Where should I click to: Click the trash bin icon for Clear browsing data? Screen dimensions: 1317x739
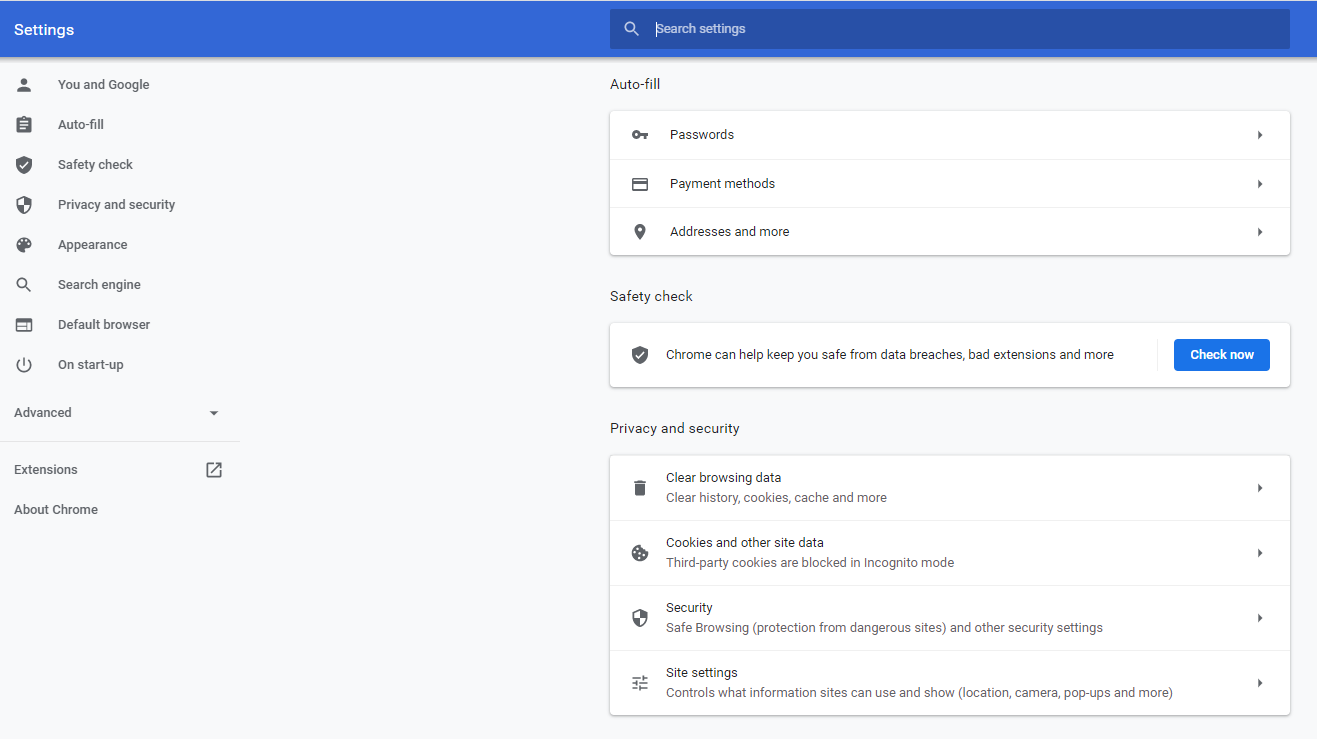[640, 488]
